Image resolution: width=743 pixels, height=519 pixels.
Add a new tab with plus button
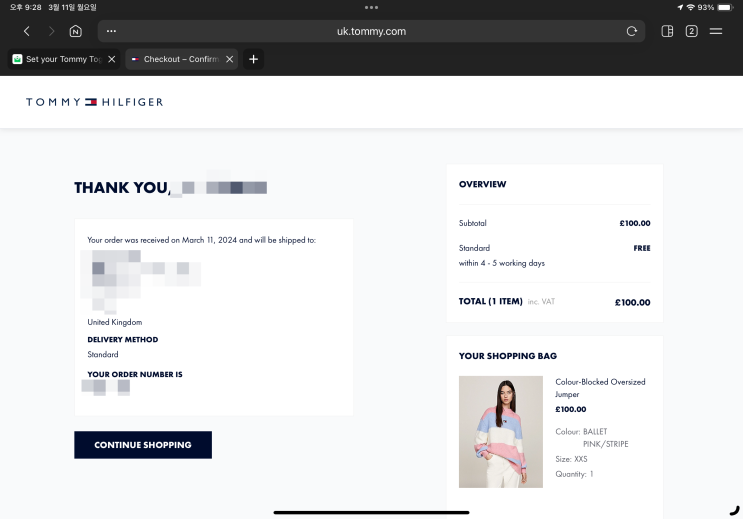254,59
